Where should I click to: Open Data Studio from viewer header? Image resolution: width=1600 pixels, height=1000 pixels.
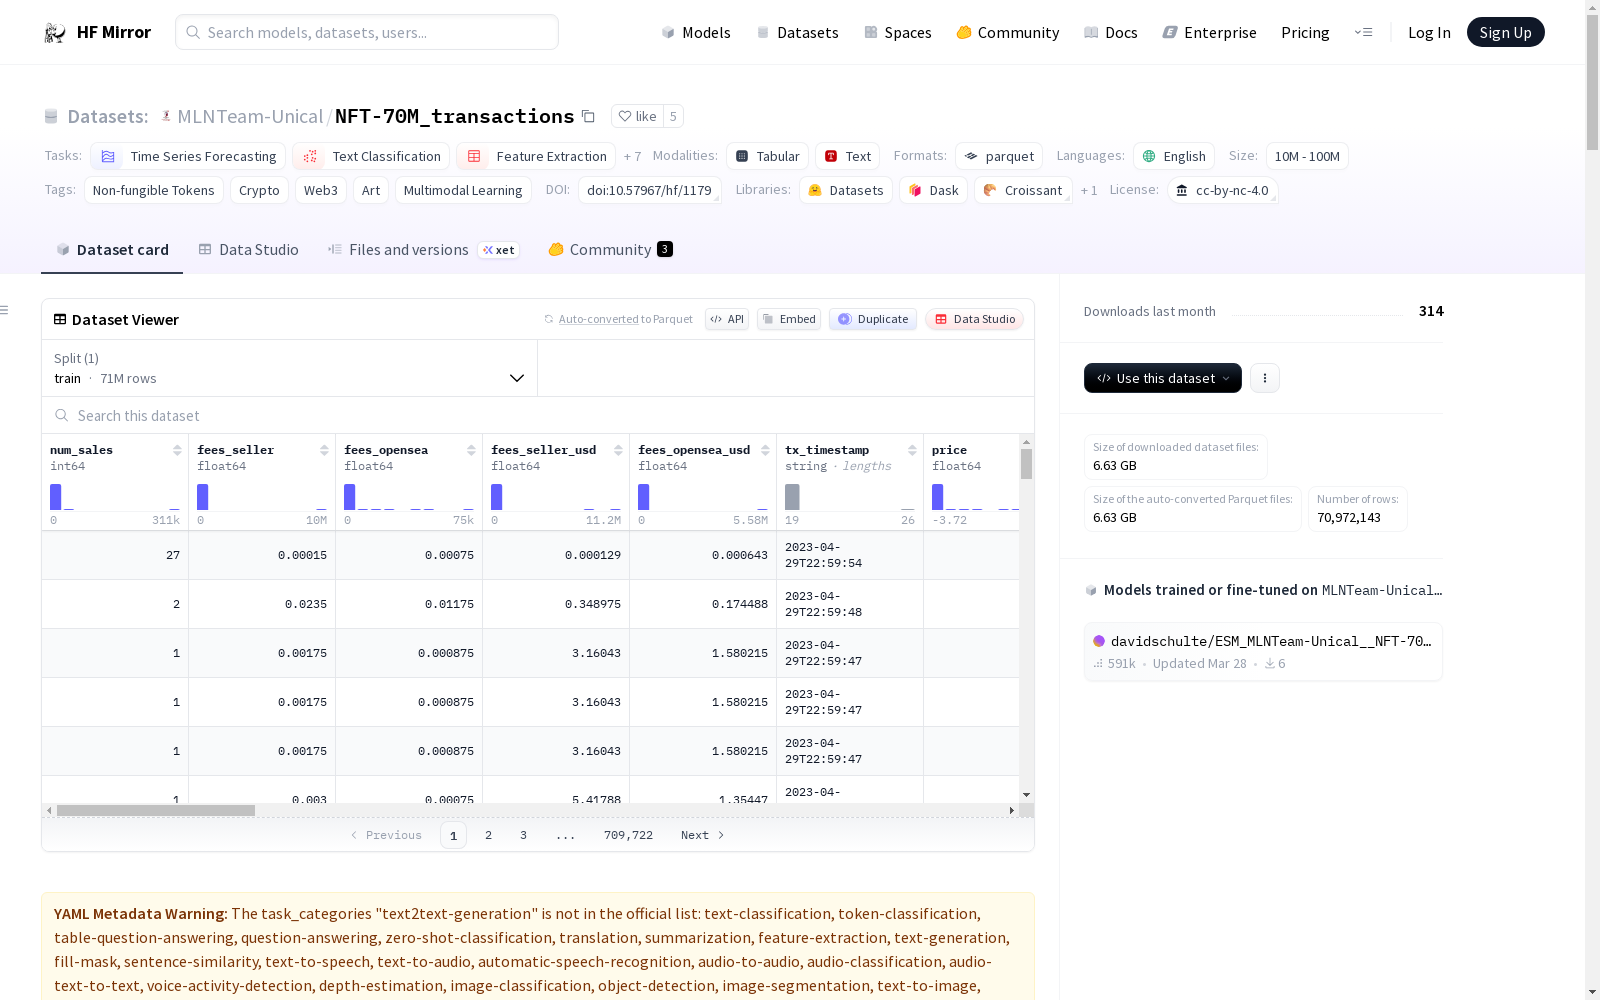tap(975, 319)
